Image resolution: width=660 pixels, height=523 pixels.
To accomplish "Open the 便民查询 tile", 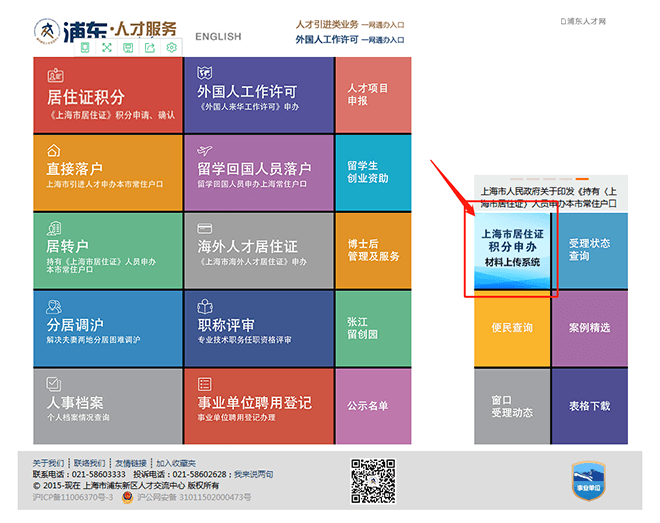I will [512, 328].
